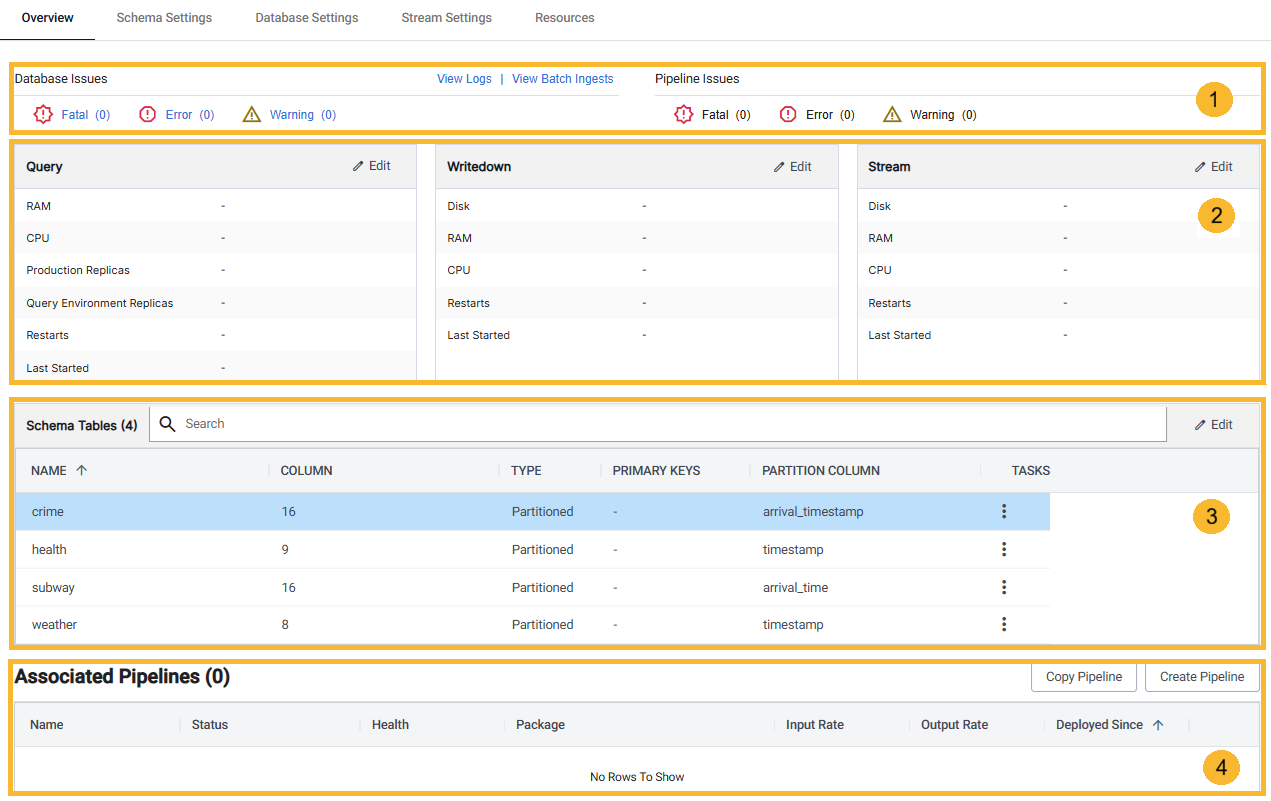This screenshot has width=1271, height=801.
Task: Click the Pipeline Issues Fatal icon
Action: pos(684,114)
